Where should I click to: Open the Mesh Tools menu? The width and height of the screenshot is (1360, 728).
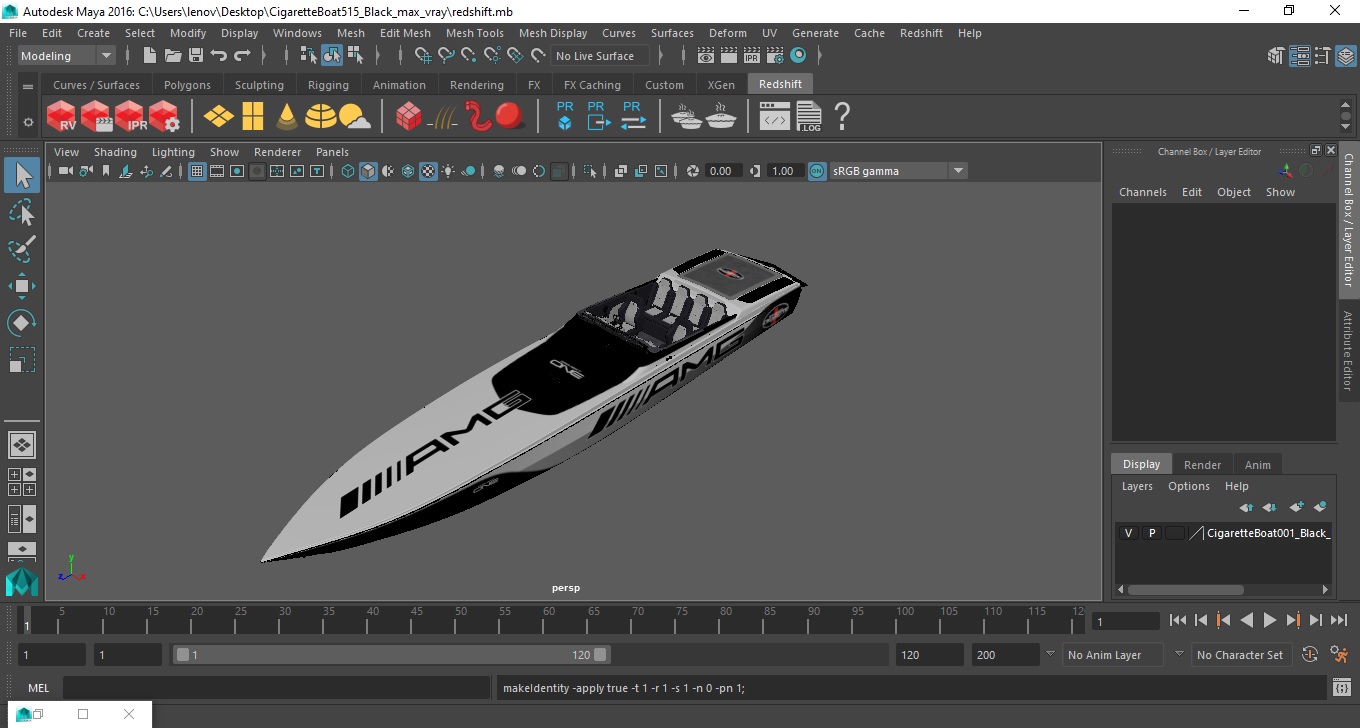[x=474, y=33]
